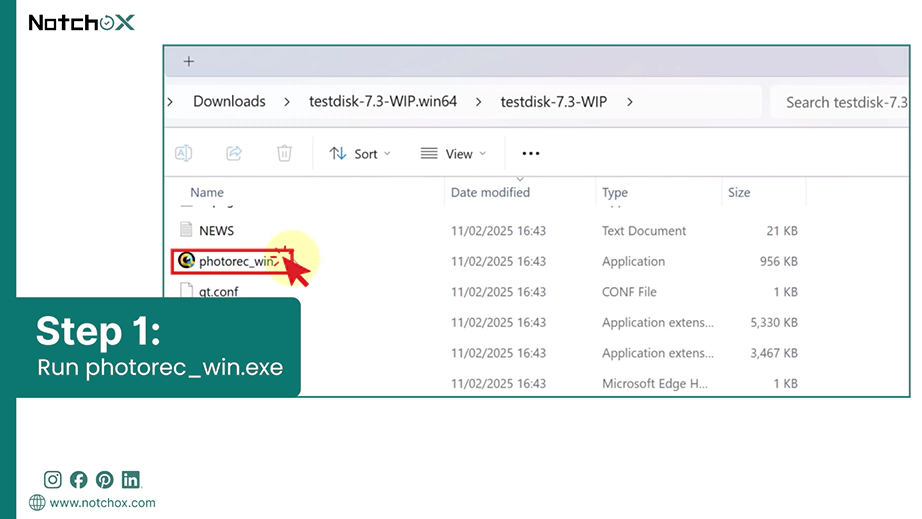This screenshot has width=922, height=519.
Task: Click the Microsoft Edge H... type cell
Action: click(x=655, y=384)
